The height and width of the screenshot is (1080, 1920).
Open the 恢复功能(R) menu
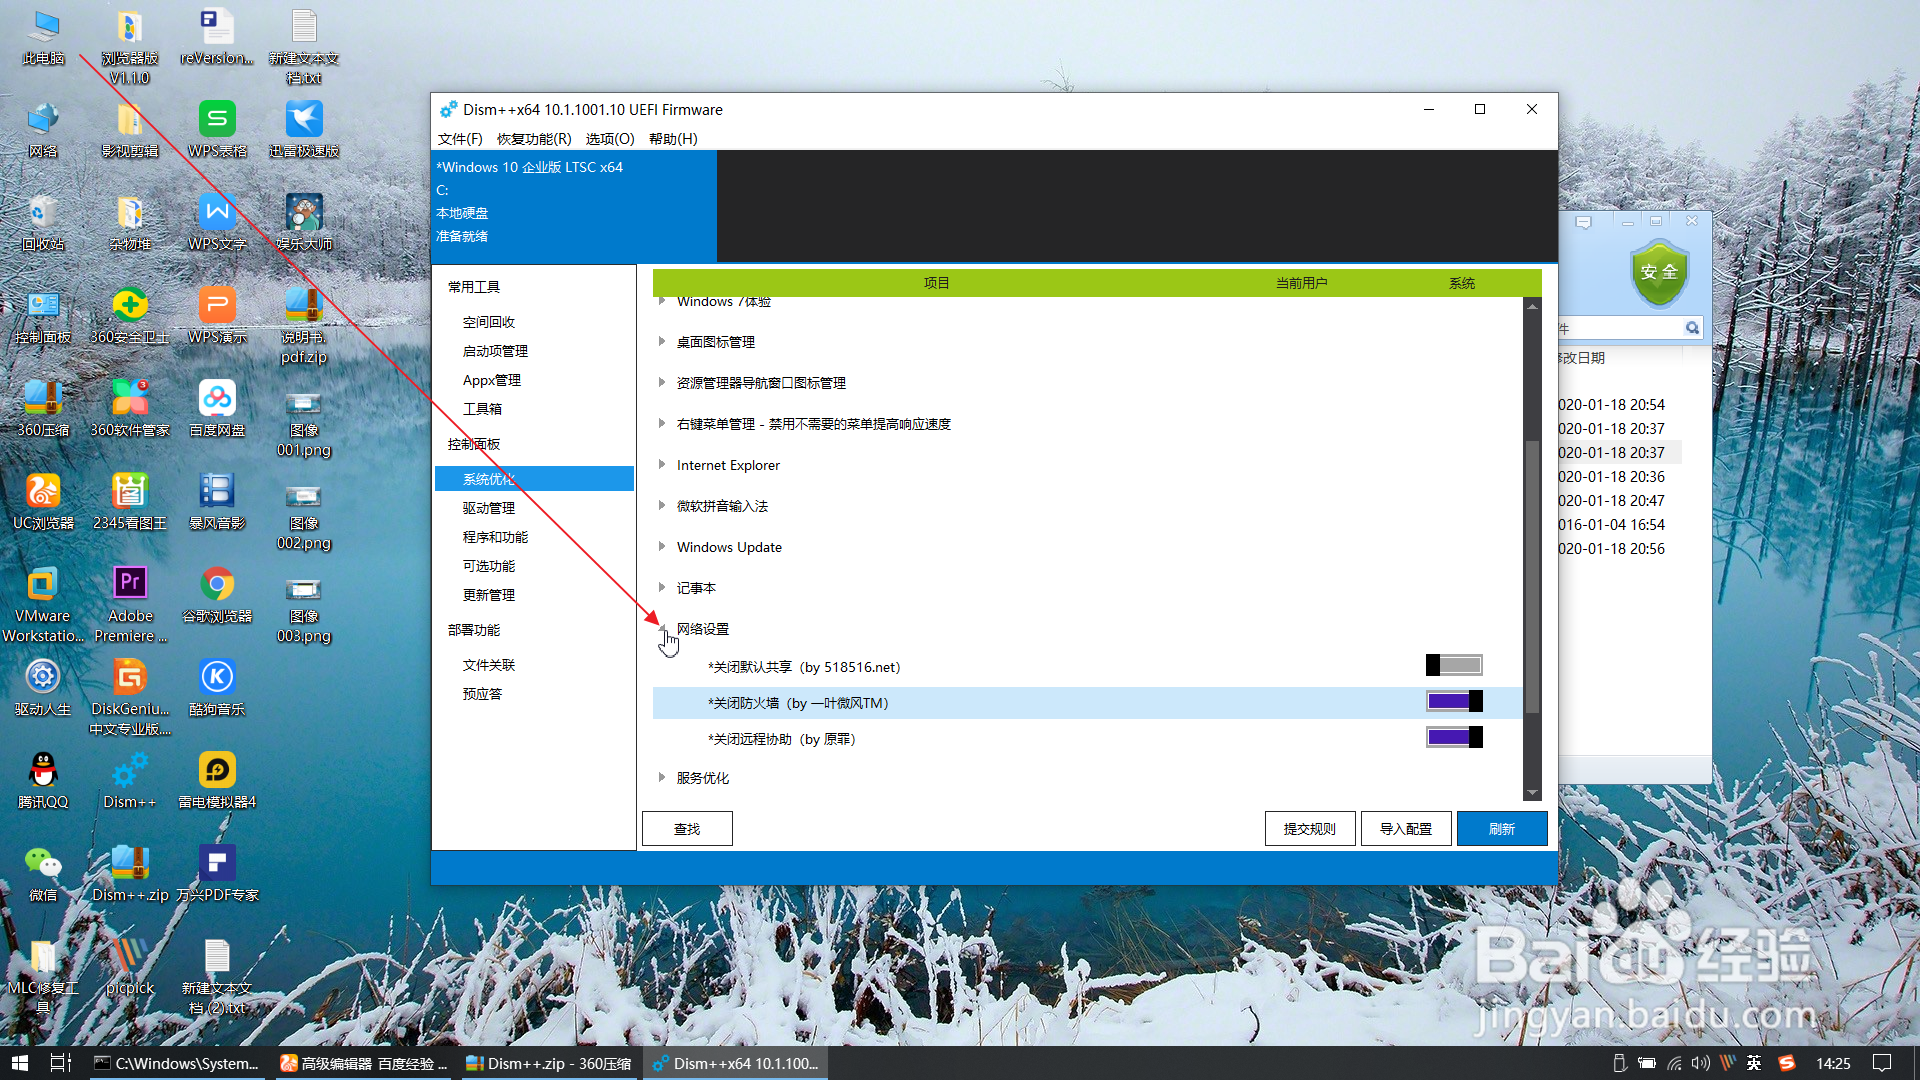pyautogui.click(x=534, y=139)
